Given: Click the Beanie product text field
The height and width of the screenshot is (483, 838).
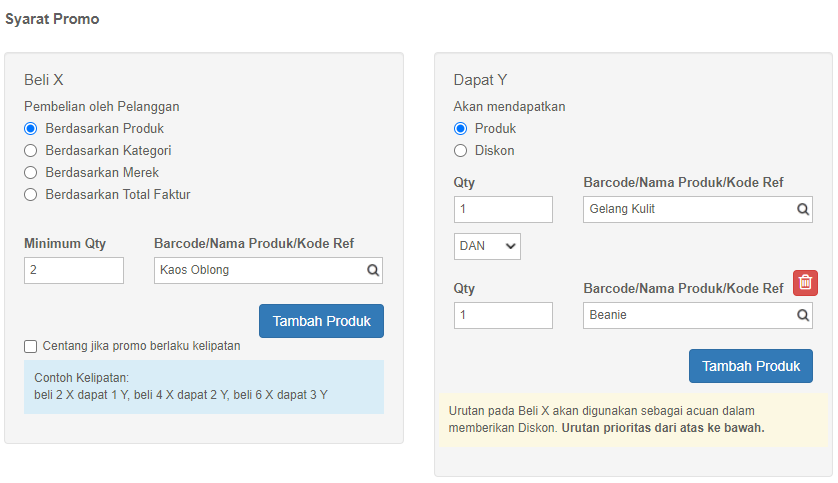Looking at the screenshot, I should pyautogui.click(x=698, y=315).
